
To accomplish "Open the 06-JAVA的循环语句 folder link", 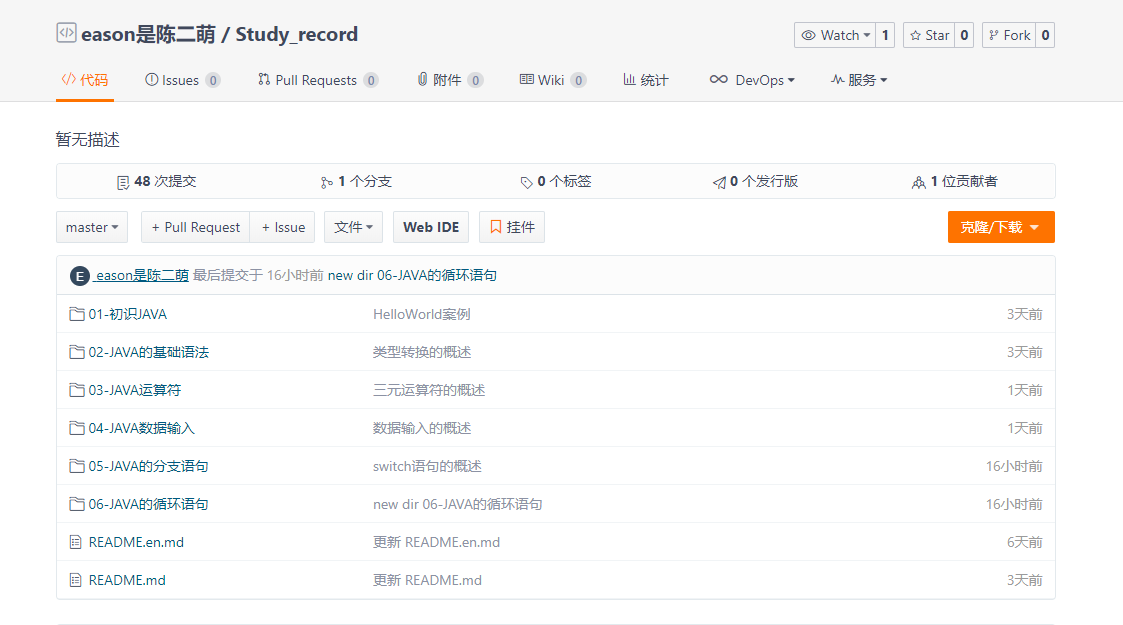I will pyautogui.click(x=148, y=504).
